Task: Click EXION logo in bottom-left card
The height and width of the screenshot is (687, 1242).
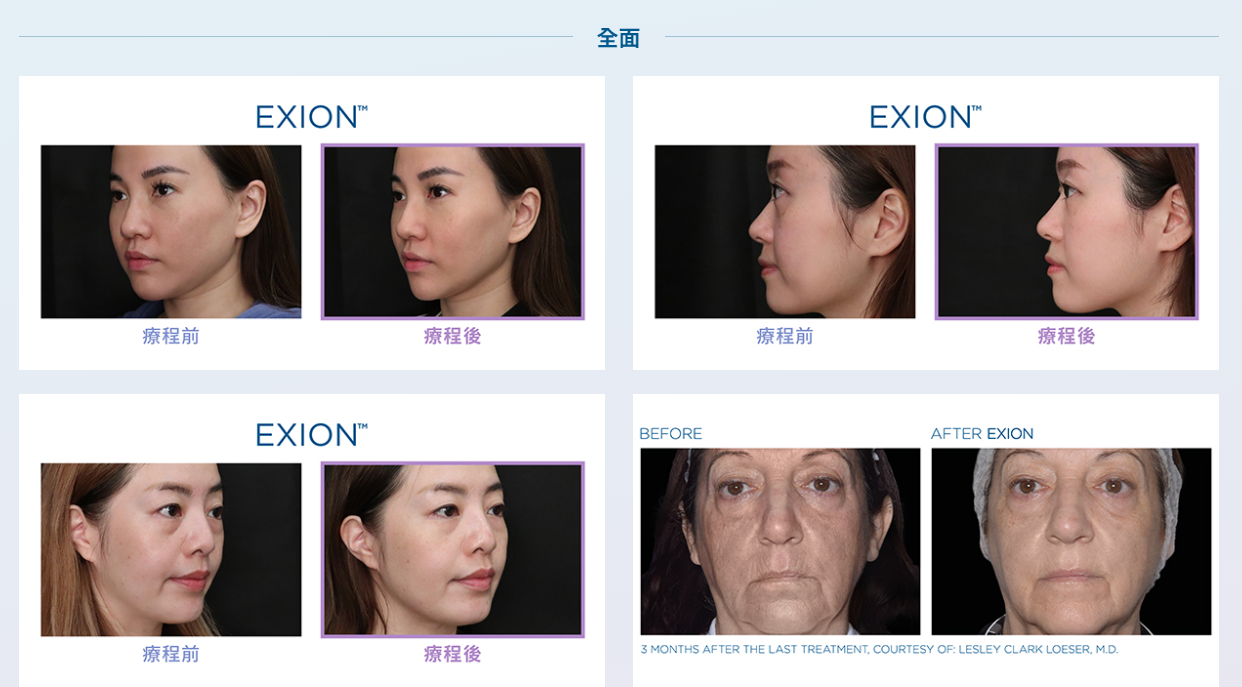Action: coord(312,435)
